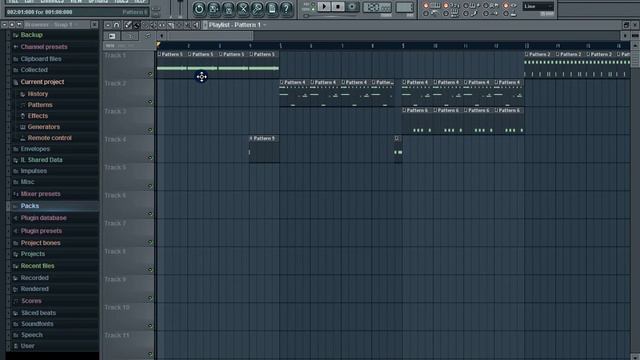This screenshot has width=640, height=360.
Task: Click the note icon beside playlist scrollbar
Action: [147, 36]
